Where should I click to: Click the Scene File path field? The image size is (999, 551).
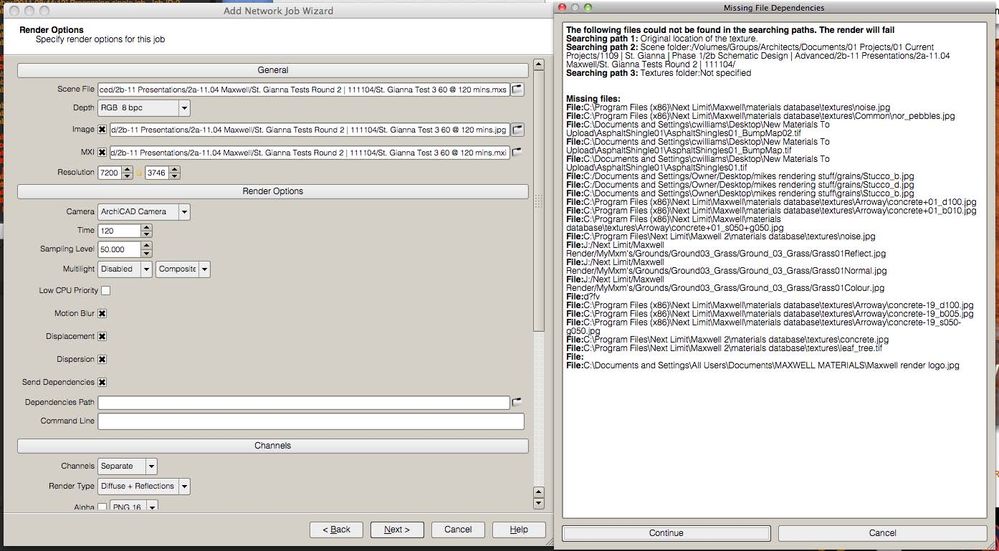click(303, 90)
